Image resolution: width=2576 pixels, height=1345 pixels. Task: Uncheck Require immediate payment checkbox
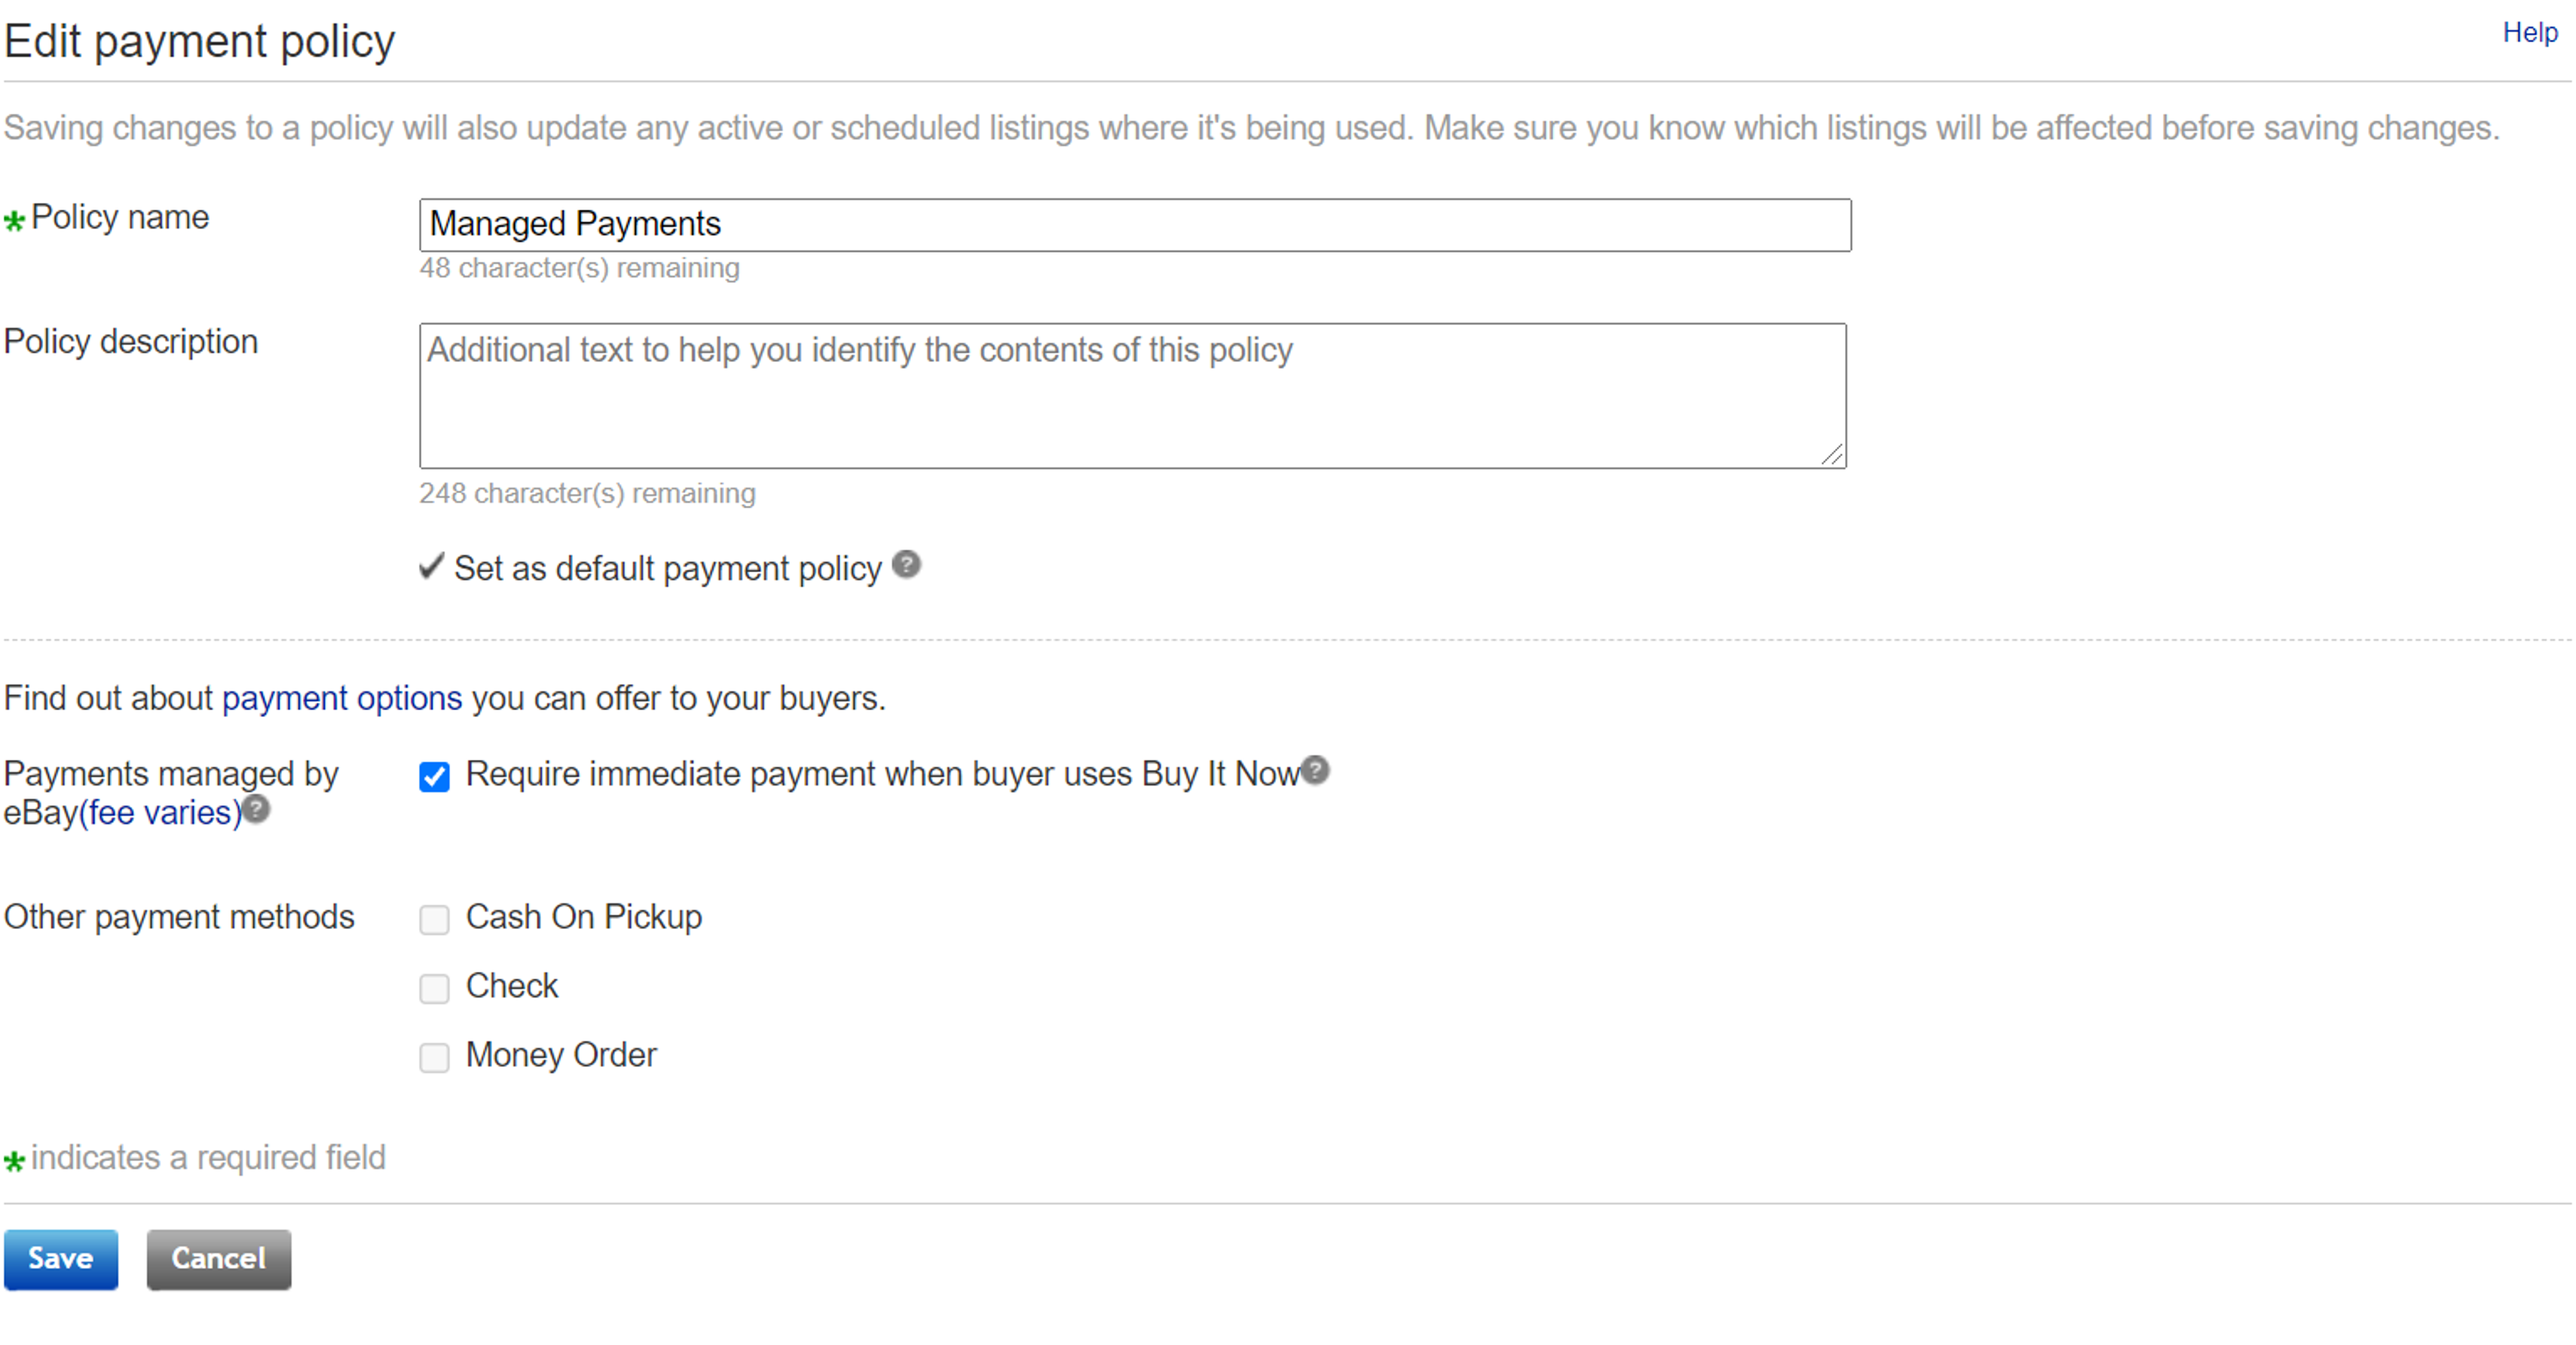[434, 777]
